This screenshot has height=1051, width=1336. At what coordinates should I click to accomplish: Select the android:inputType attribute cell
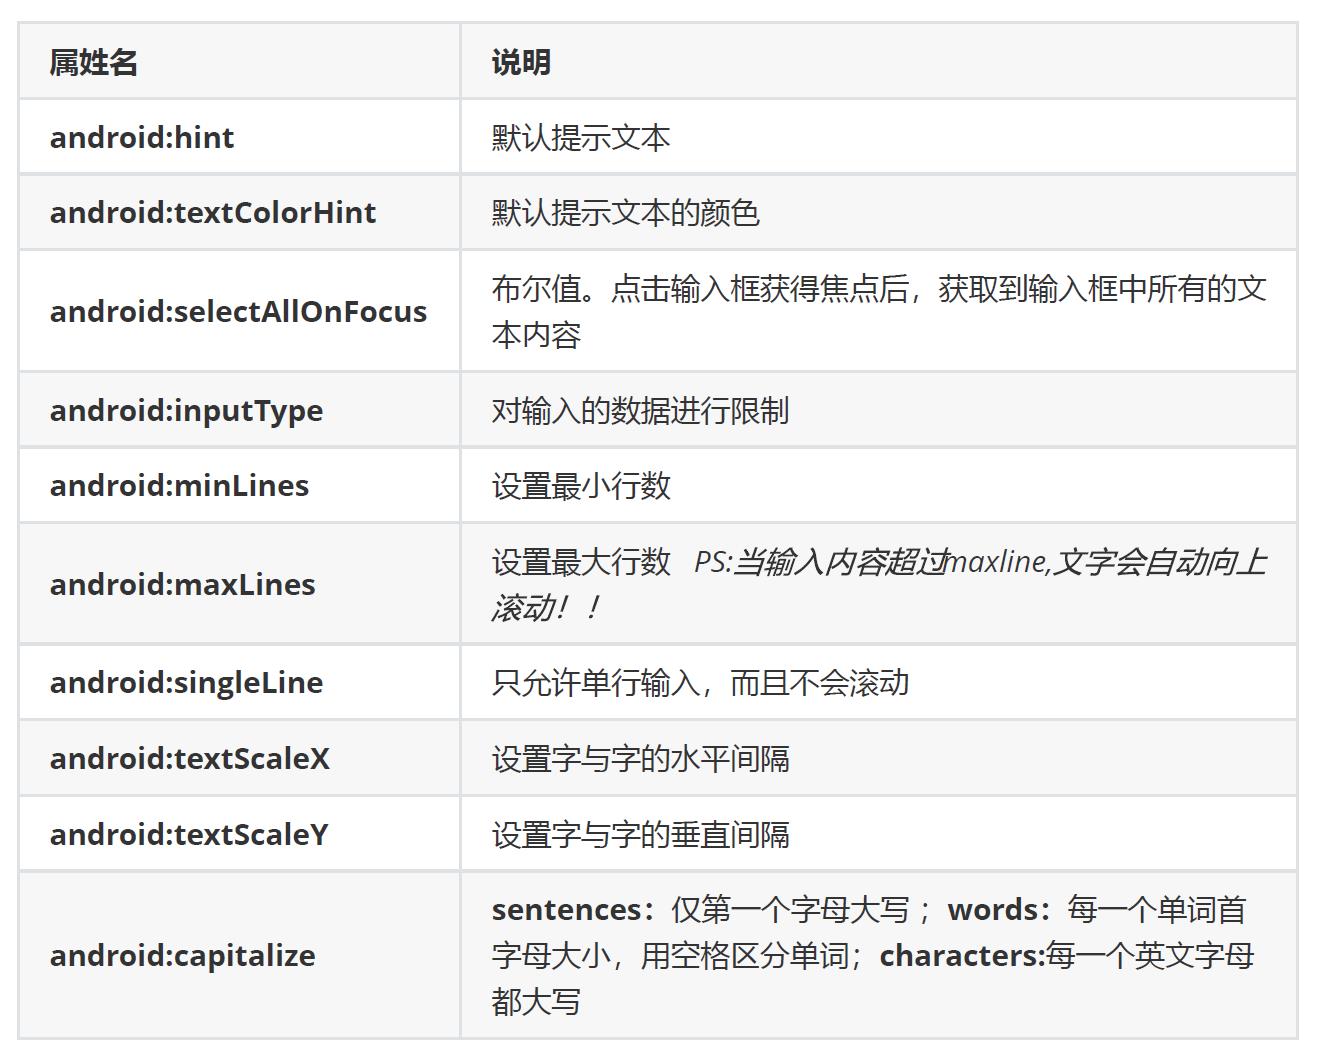(240, 410)
